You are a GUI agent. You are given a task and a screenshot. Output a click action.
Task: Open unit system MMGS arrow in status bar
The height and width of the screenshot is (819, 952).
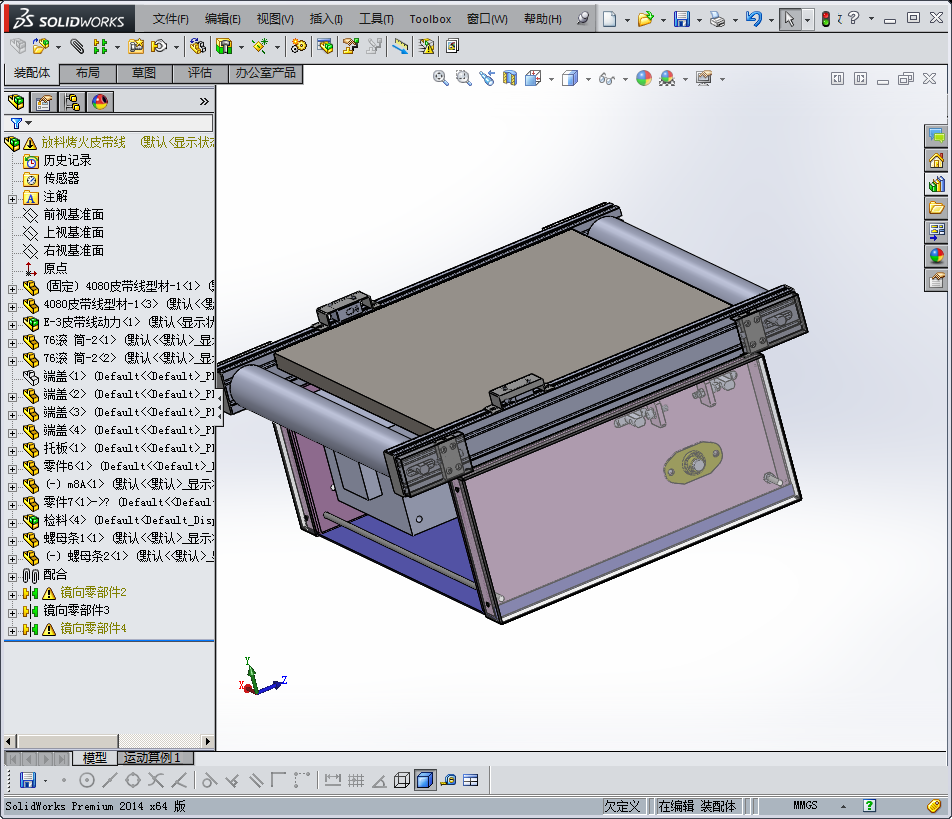point(843,806)
